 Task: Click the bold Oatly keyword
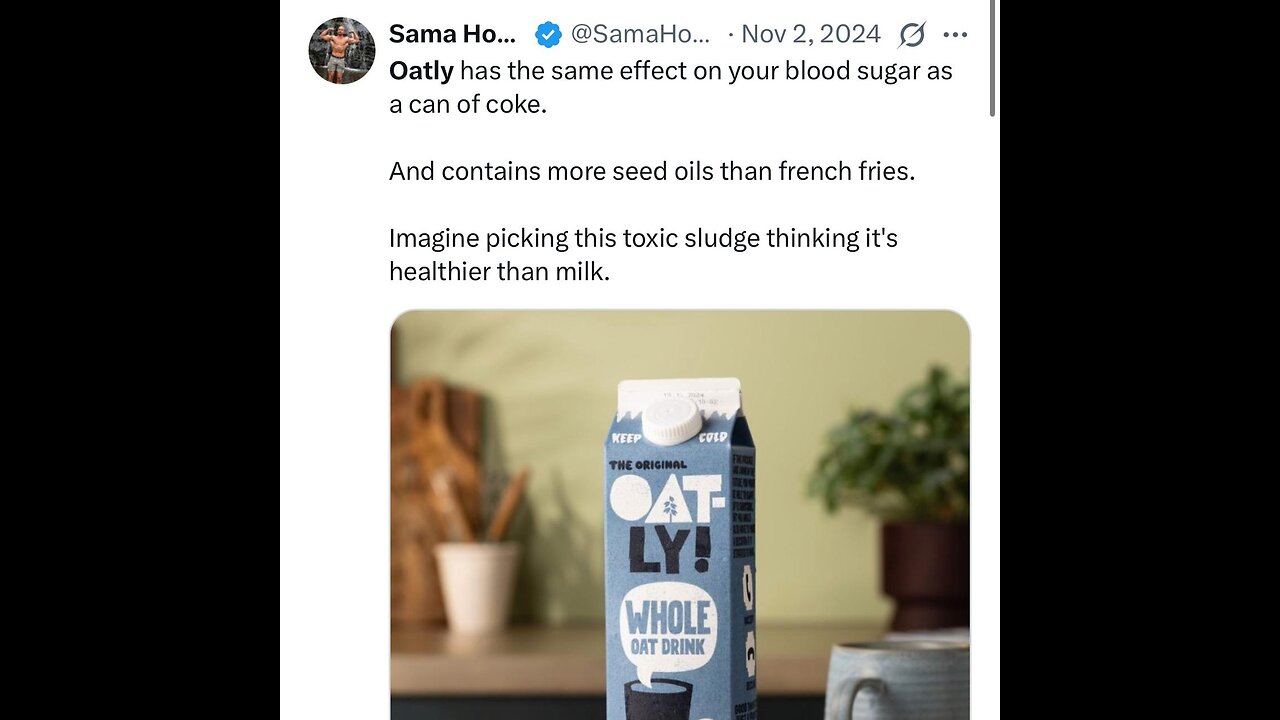click(x=421, y=71)
